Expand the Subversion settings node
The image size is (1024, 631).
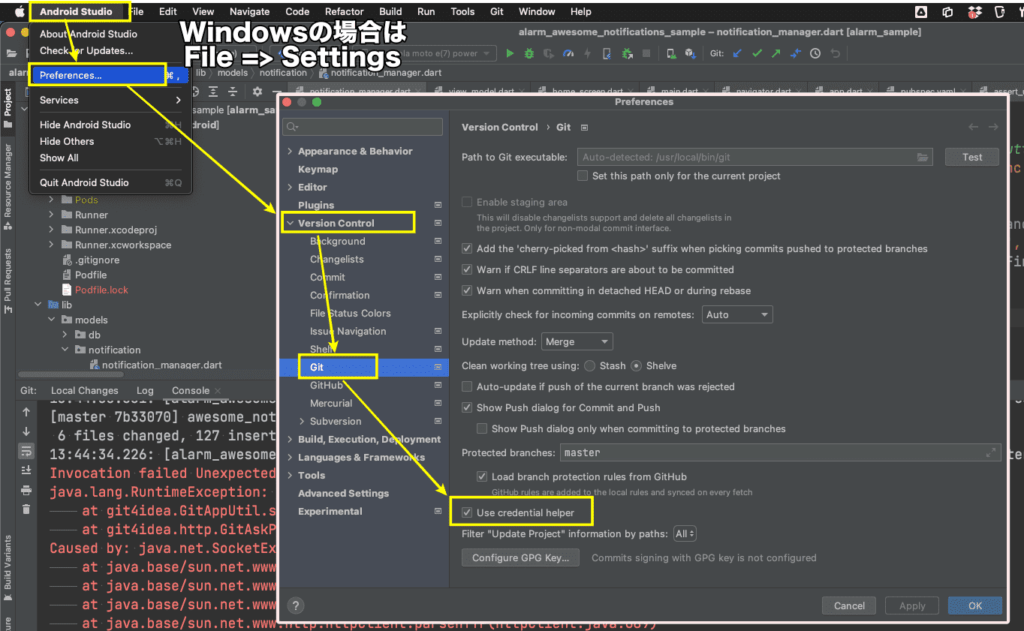(302, 421)
